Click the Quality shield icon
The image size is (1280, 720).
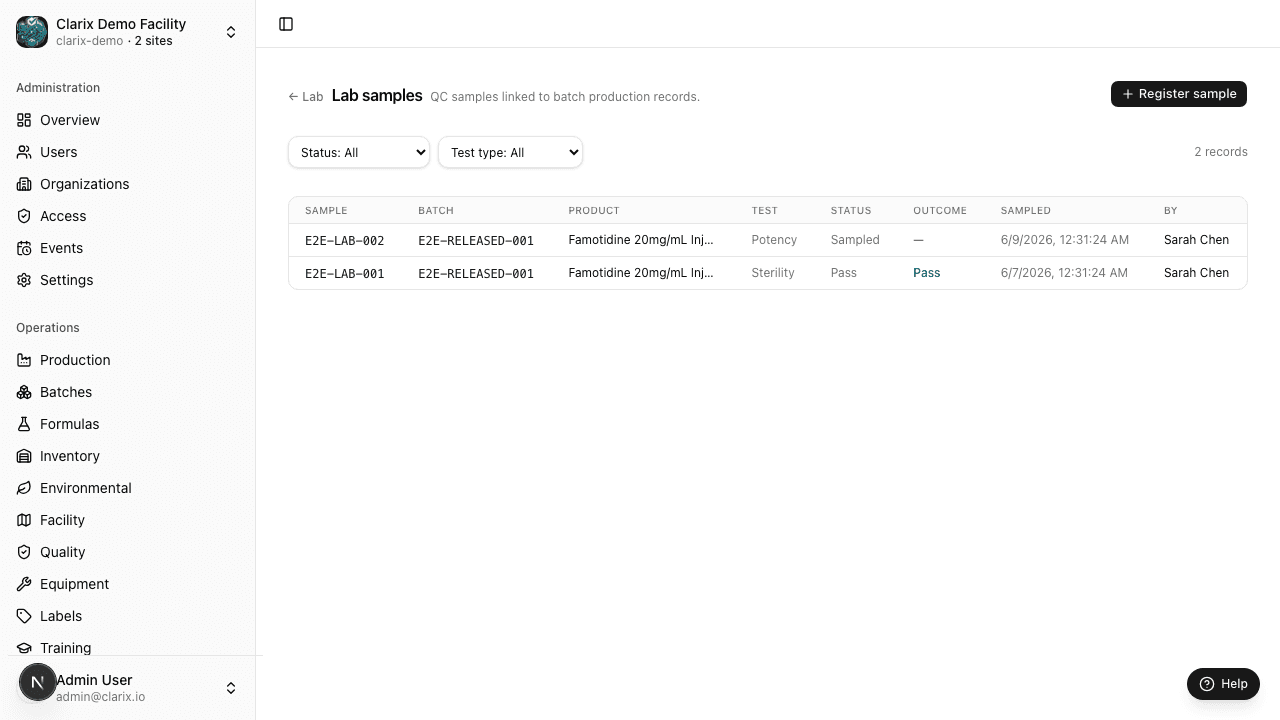24,552
